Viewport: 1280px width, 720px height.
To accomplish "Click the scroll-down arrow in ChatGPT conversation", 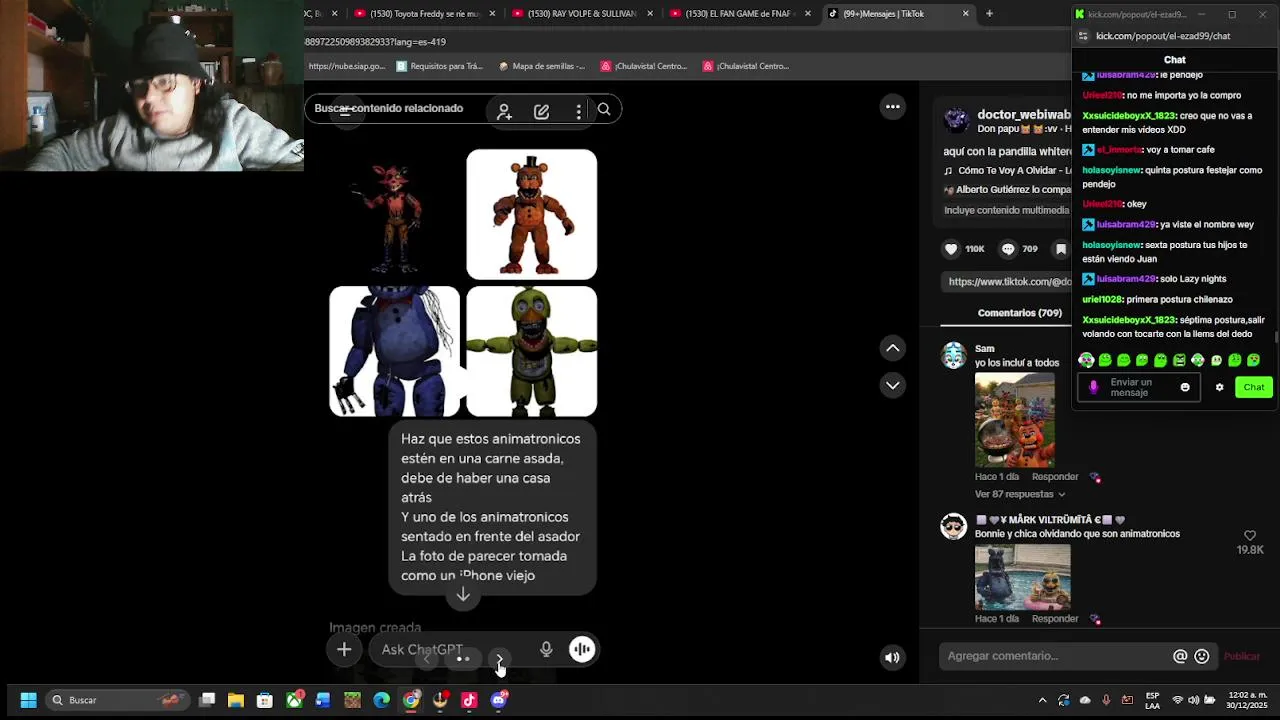I will (463, 595).
